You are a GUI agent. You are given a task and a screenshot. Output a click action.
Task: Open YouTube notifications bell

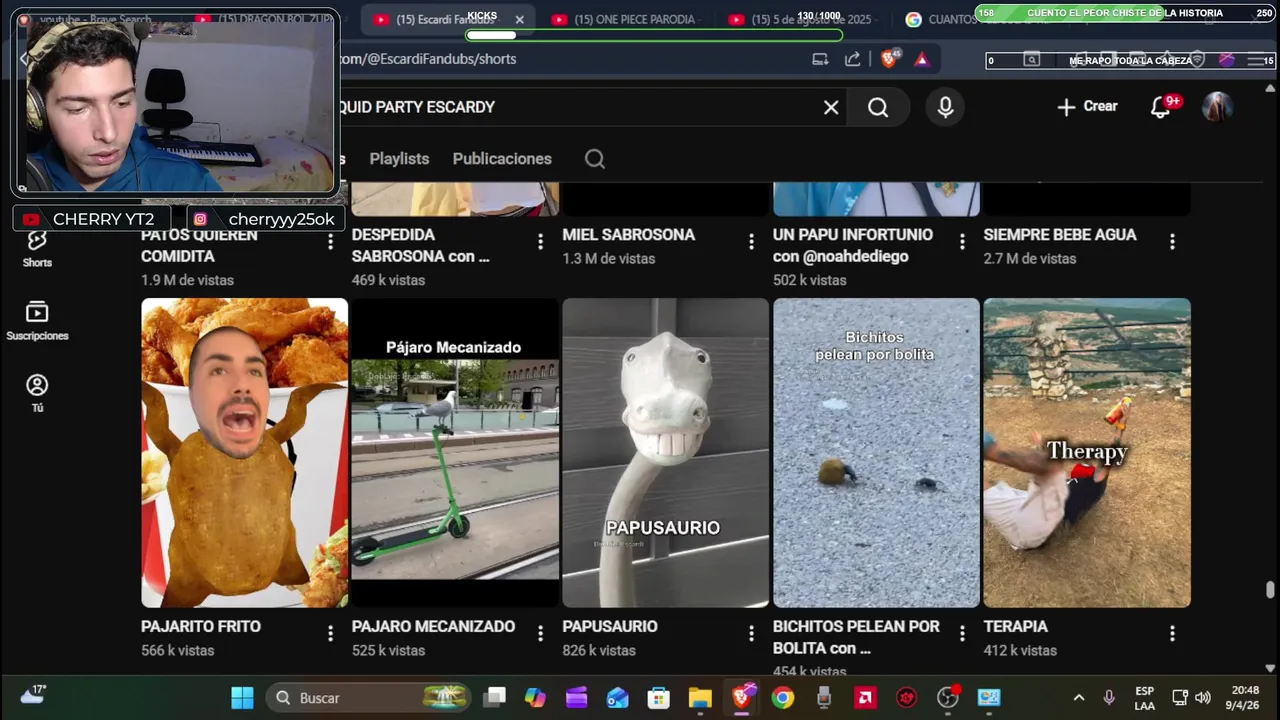(x=1161, y=107)
